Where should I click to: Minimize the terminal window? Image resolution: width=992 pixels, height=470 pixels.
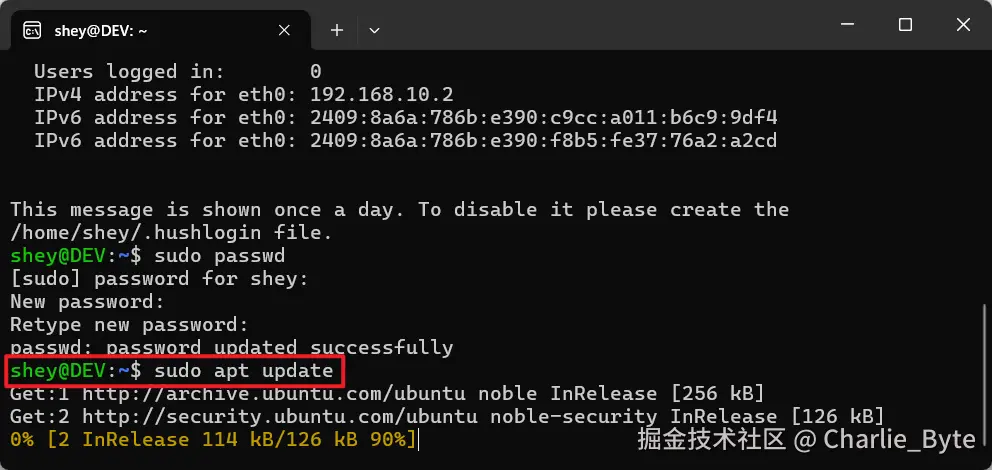pyautogui.click(x=848, y=25)
